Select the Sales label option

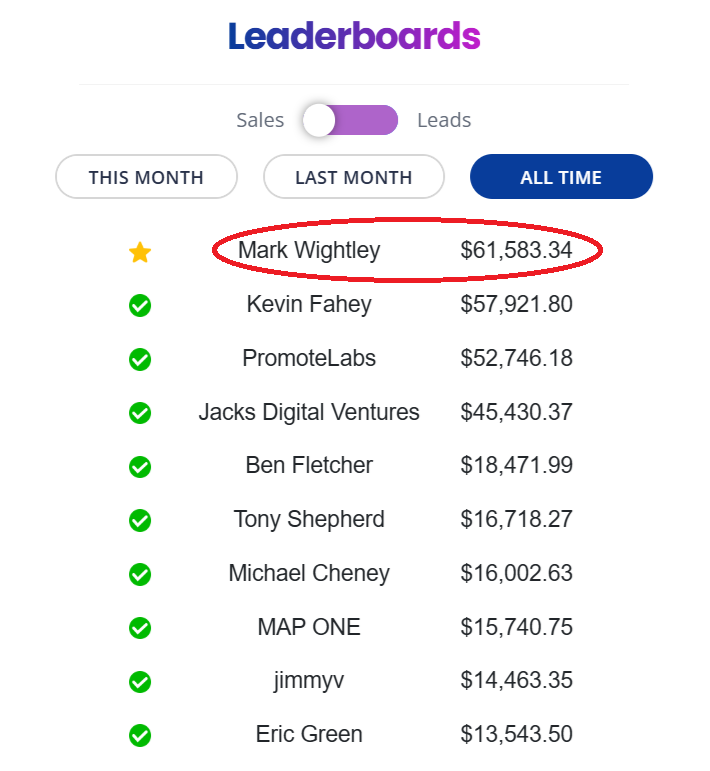pos(260,120)
